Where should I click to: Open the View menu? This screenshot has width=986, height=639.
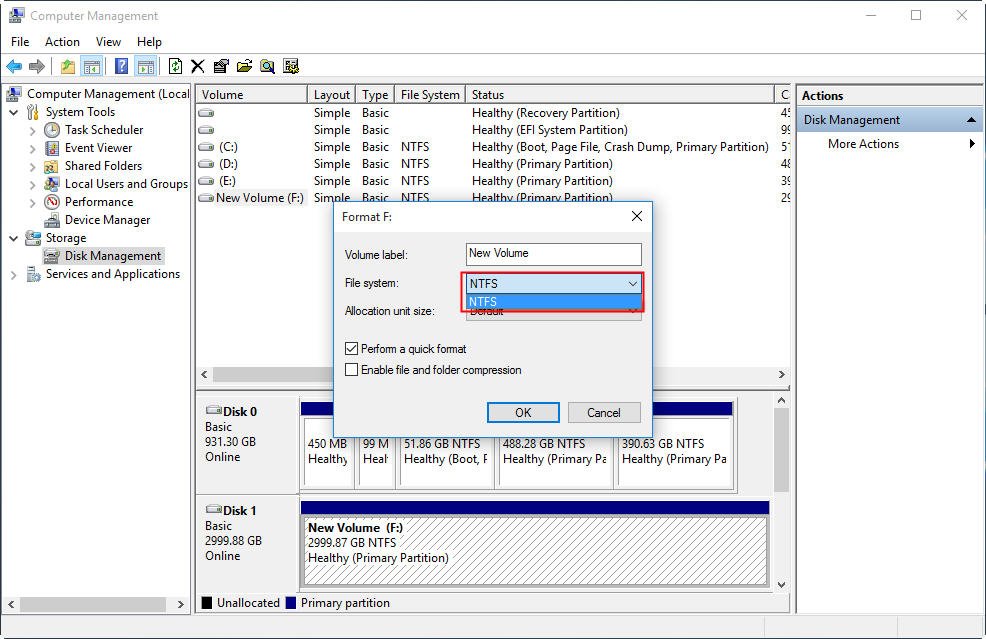[108, 42]
